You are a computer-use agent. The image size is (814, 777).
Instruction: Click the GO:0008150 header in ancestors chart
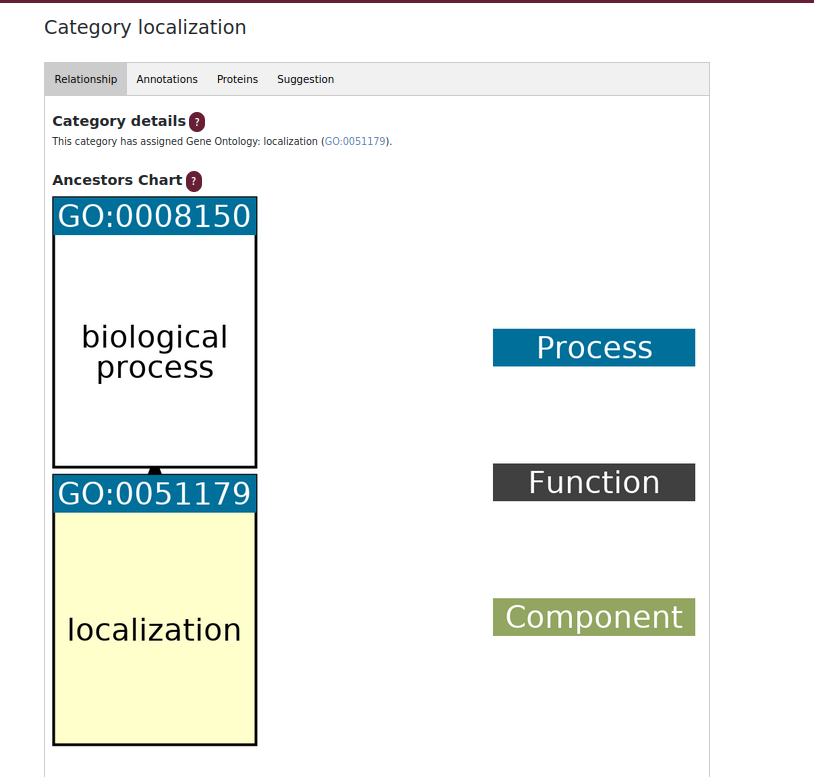click(155, 217)
